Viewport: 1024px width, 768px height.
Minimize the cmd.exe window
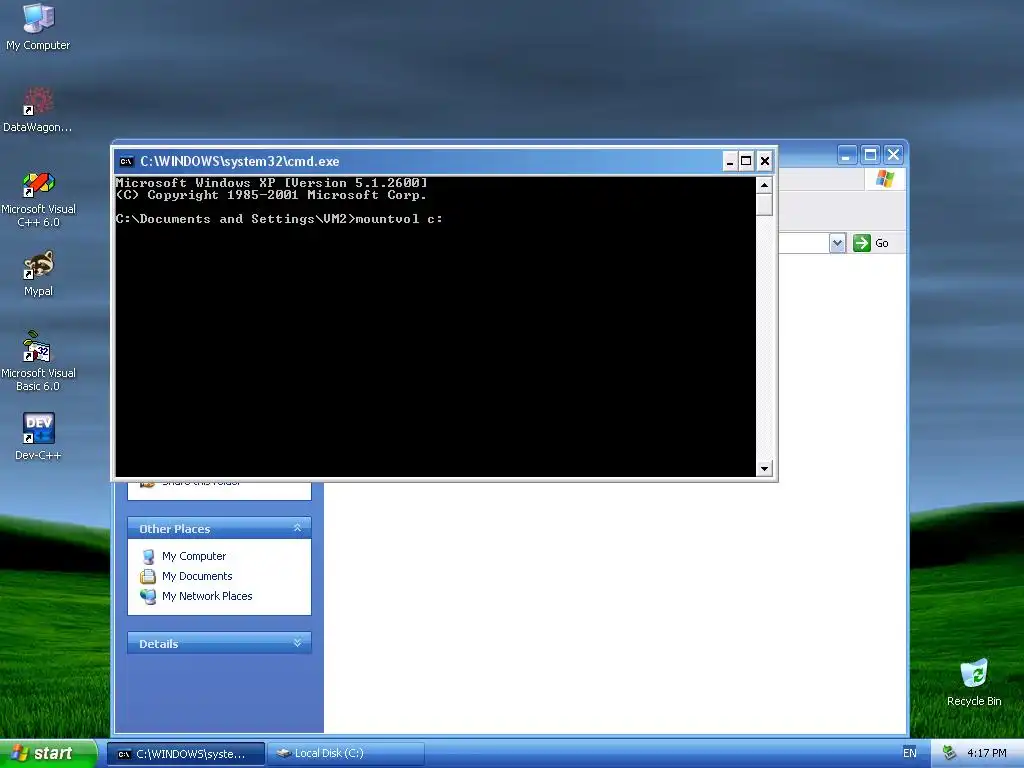pos(730,161)
